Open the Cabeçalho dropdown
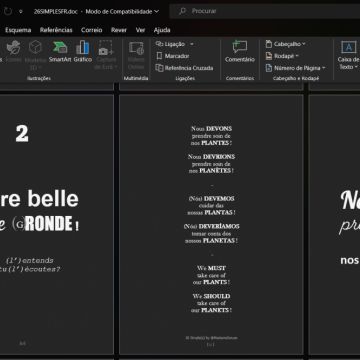 pyautogui.click(x=286, y=44)
